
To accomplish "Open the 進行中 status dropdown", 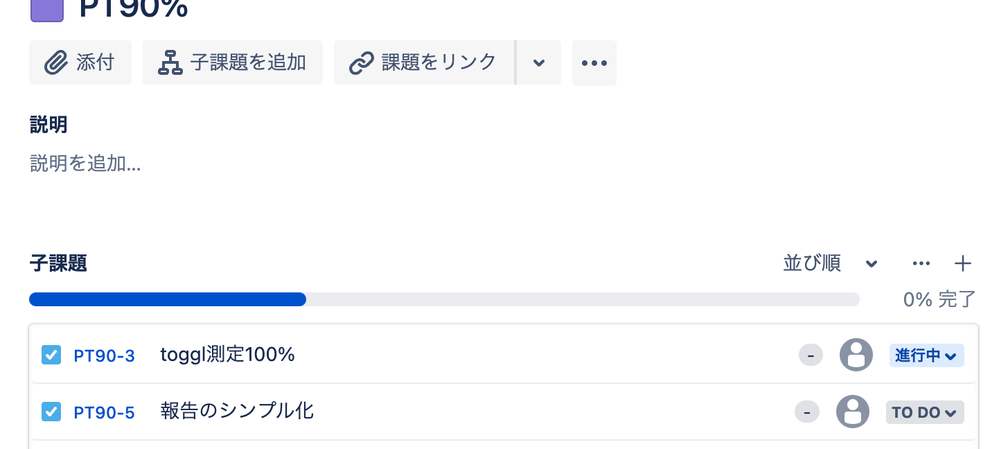I will pyautogui.click(x=926, y=355).
